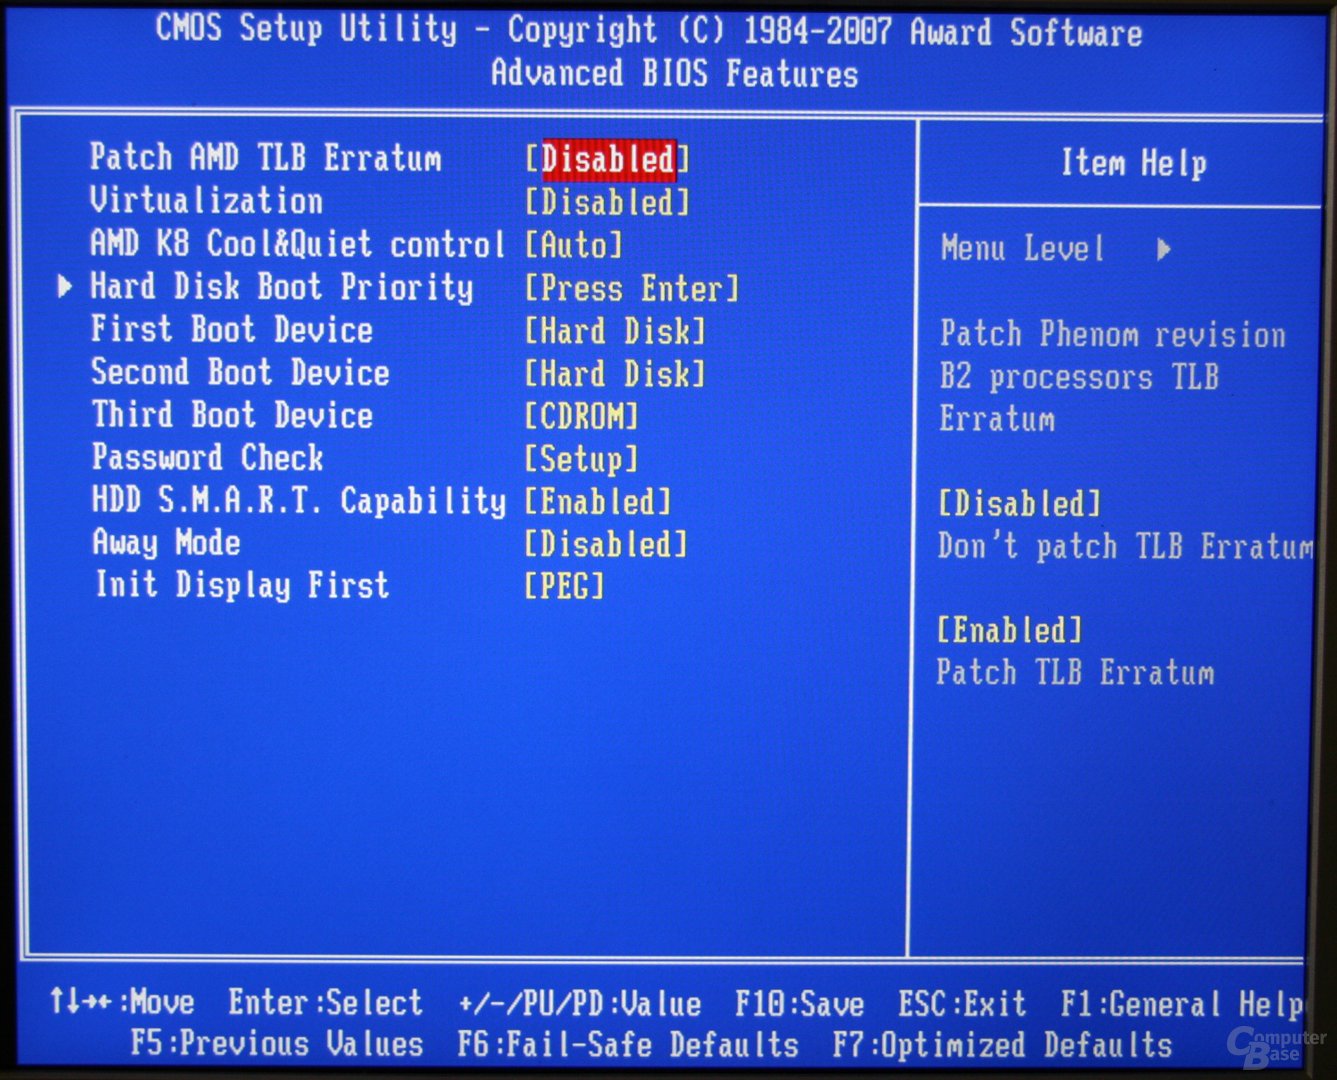The image size is (1337, 1080).
Task: Click the Patch TLB Erratum description text
Action: 1075,672
